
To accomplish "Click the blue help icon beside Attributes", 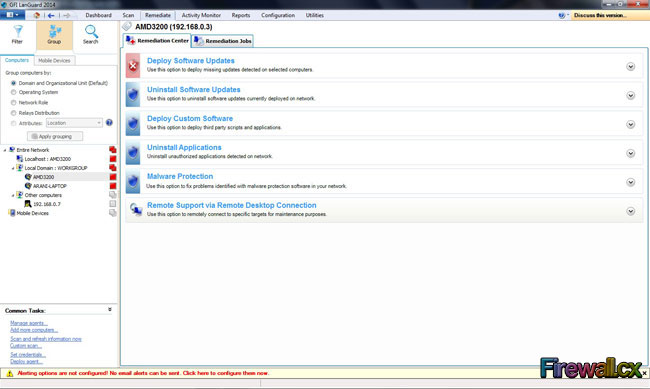I will pyautogui.click(x=109, y=123).
